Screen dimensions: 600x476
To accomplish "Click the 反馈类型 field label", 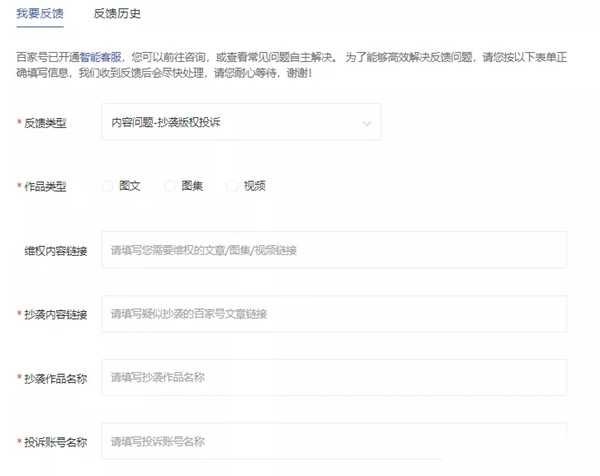I will tap(46, 123).
